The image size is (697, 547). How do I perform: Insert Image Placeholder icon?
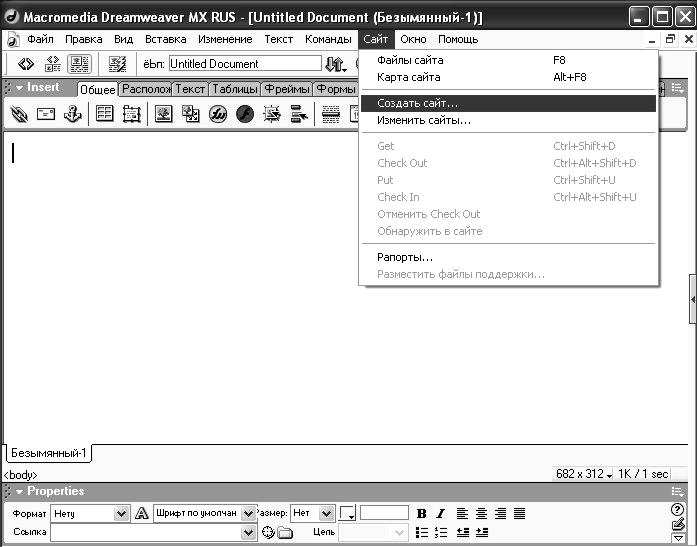[191, 114]
